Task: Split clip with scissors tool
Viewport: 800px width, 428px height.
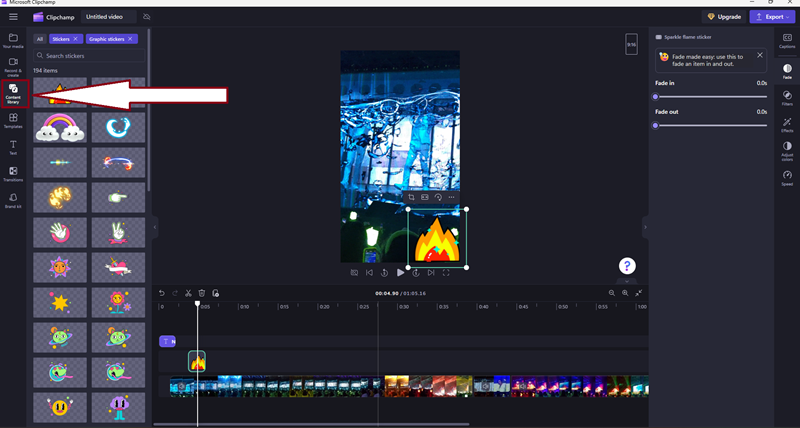Action: pyautogui.click(x=188, y=293)
